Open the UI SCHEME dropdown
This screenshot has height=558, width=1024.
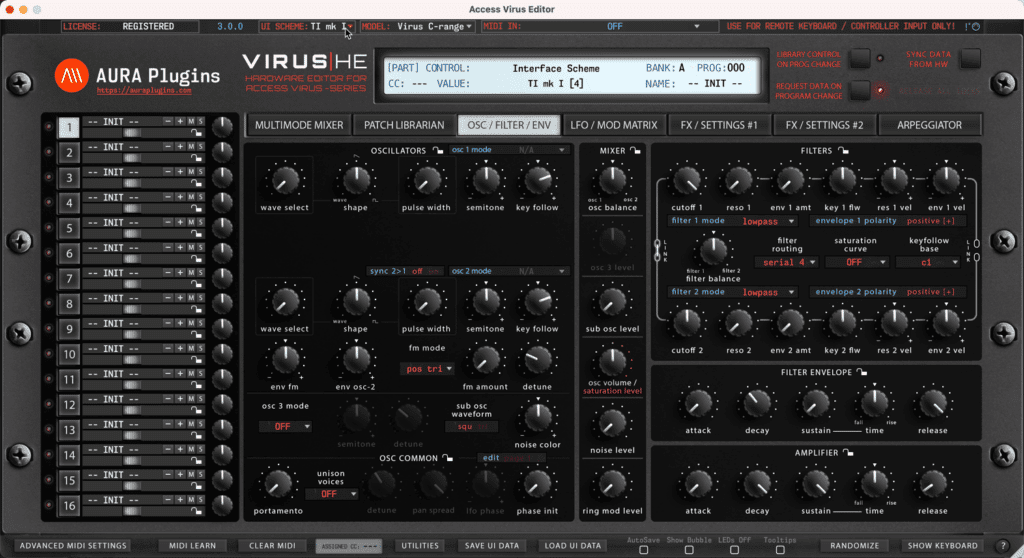(x=307, y=27)
